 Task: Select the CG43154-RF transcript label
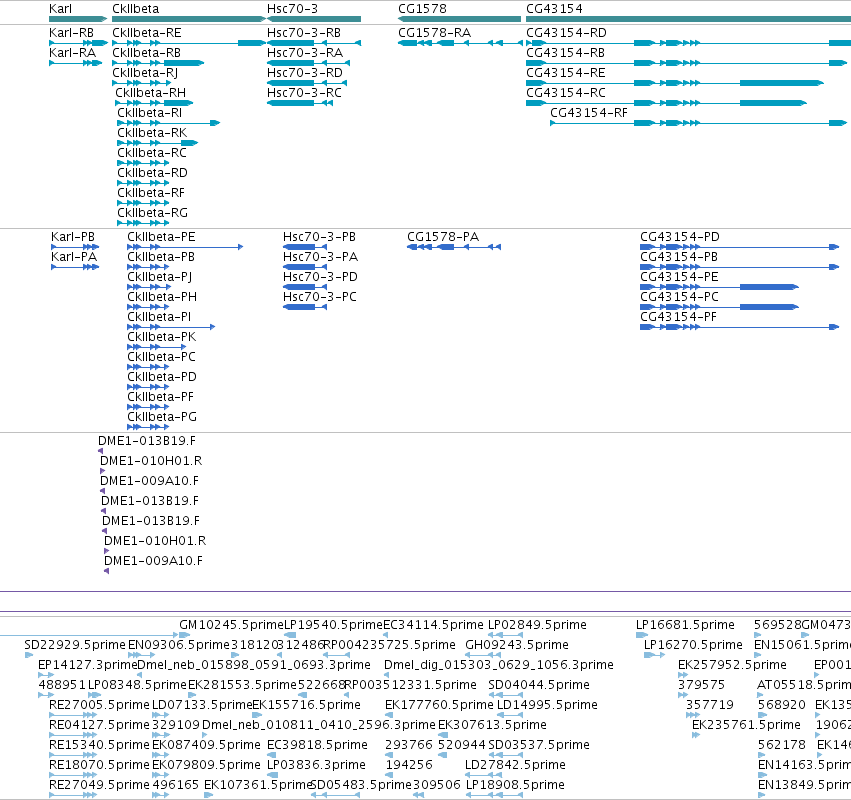[x=589, y=113]
